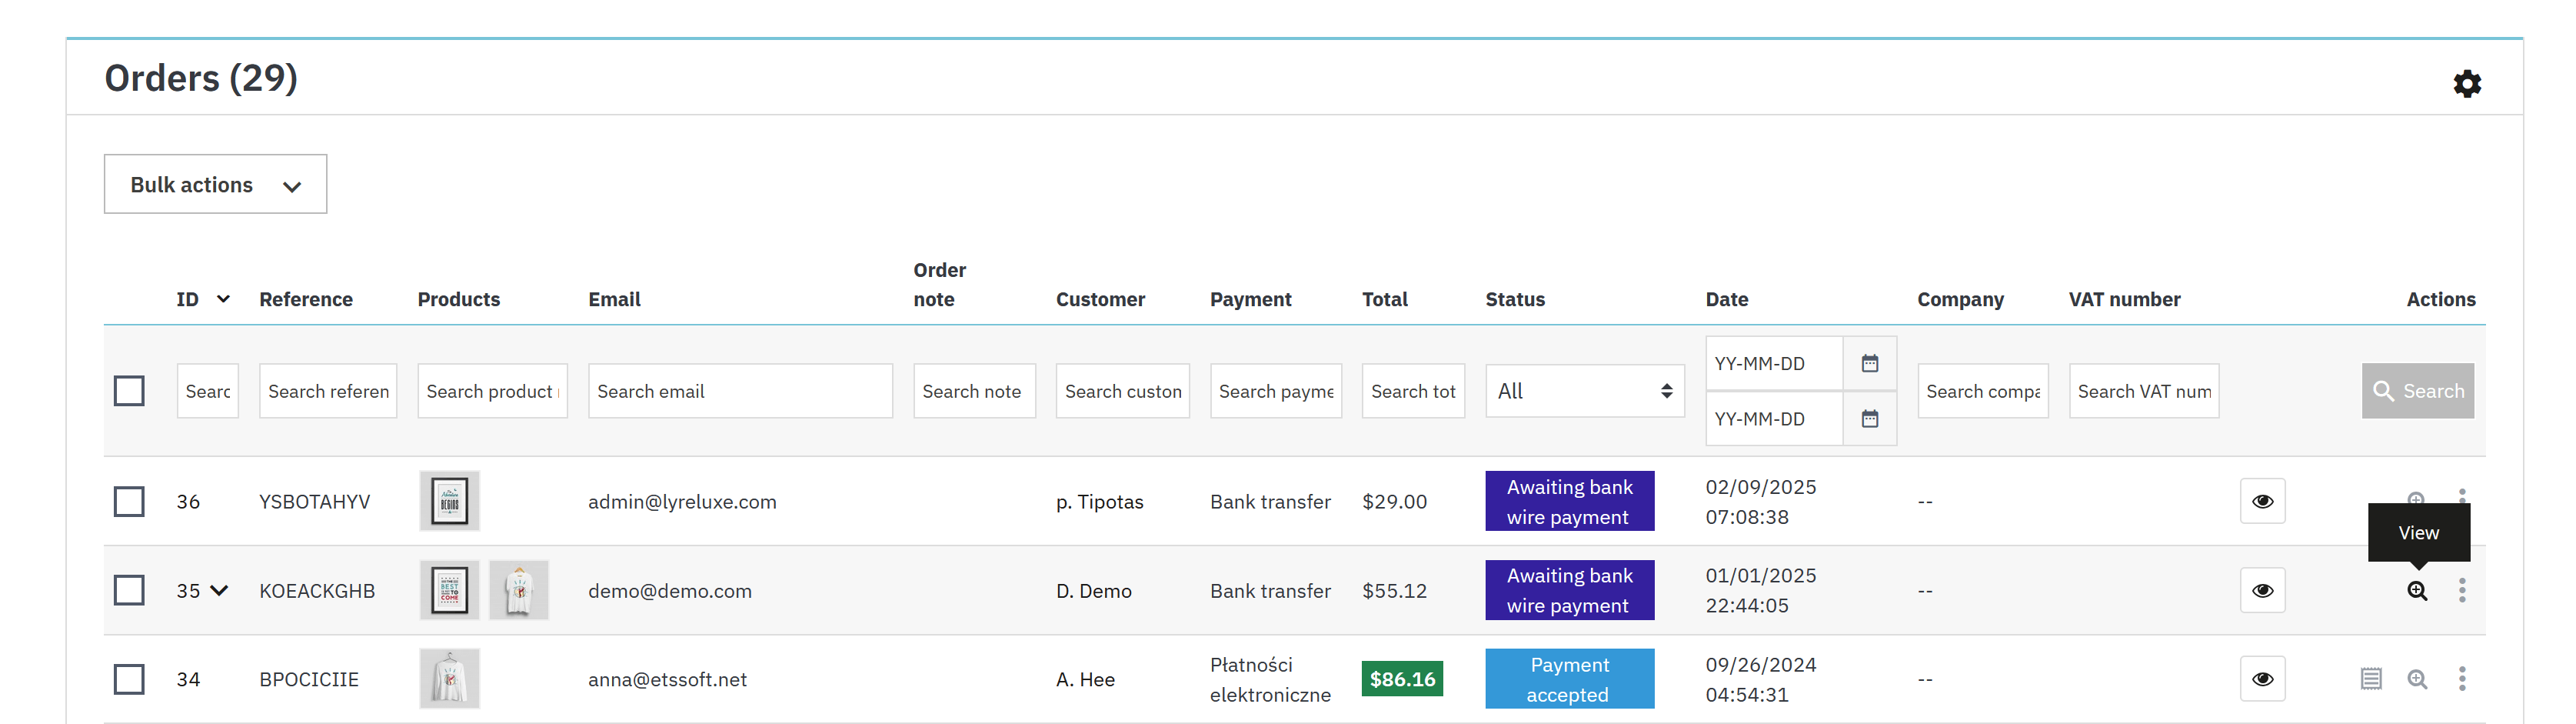Toggle the ID column sort arrow

[223, 299]
